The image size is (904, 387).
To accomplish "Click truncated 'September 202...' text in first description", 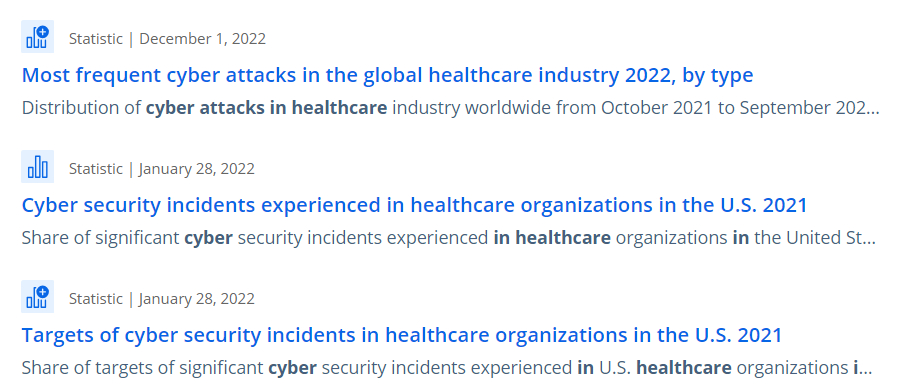I will coord(809,108).
